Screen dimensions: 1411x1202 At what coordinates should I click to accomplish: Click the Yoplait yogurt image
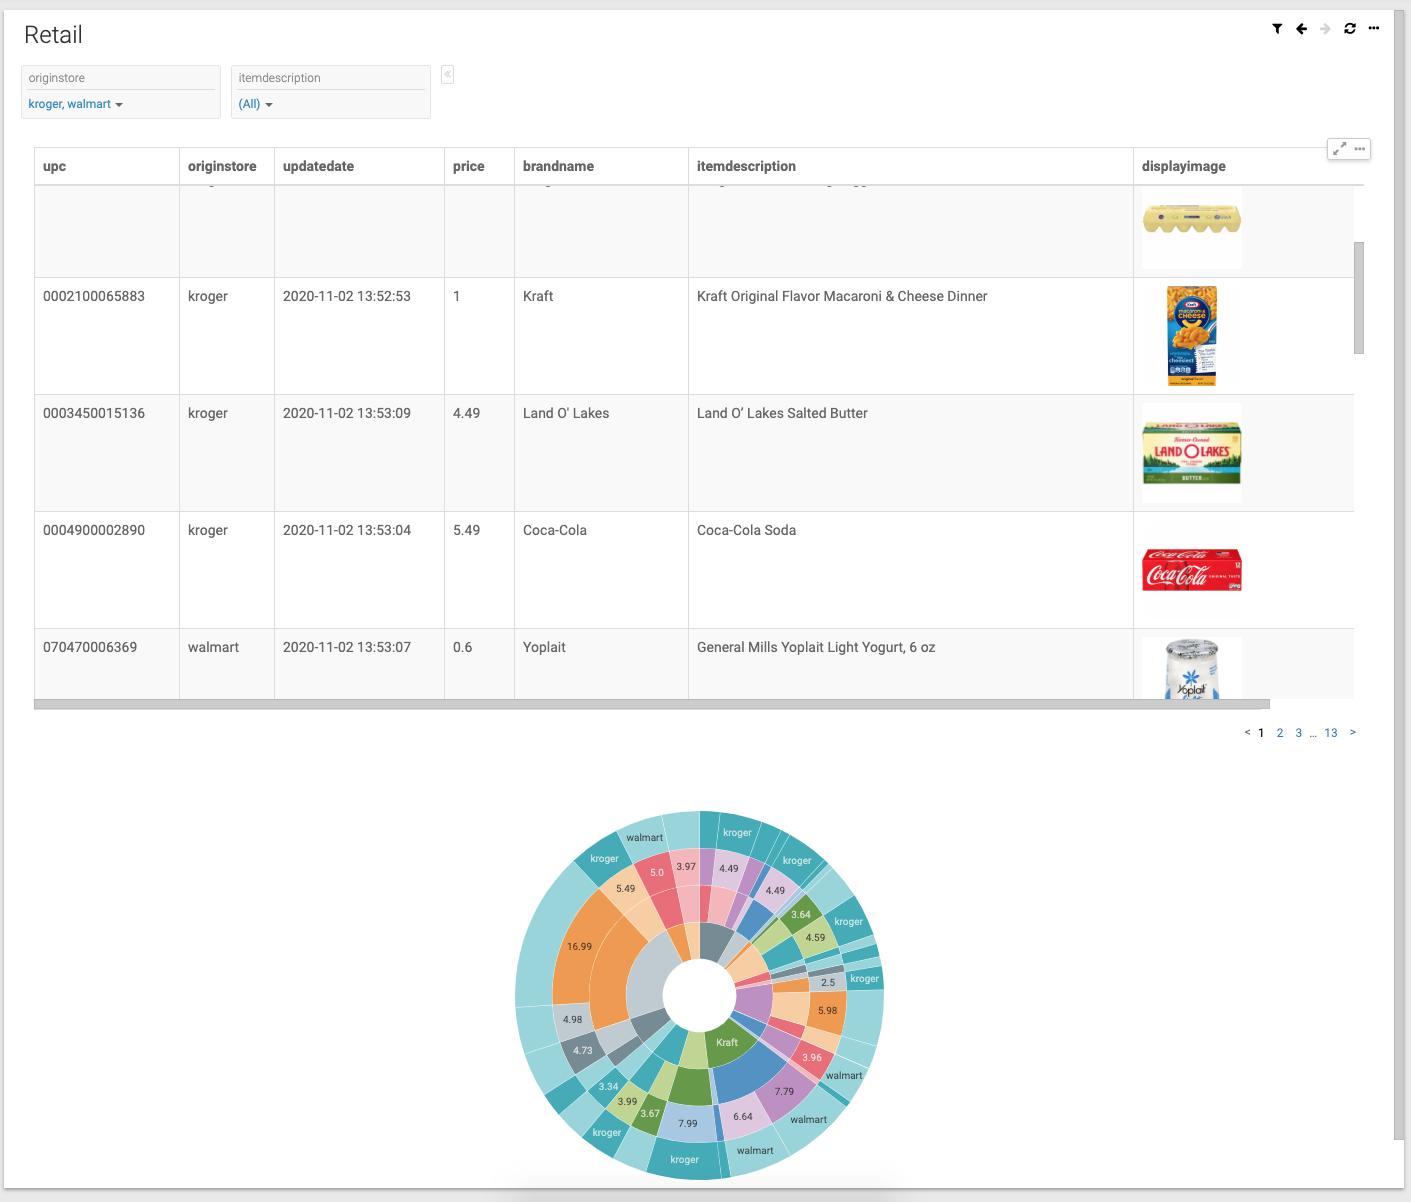point(1192,668)
